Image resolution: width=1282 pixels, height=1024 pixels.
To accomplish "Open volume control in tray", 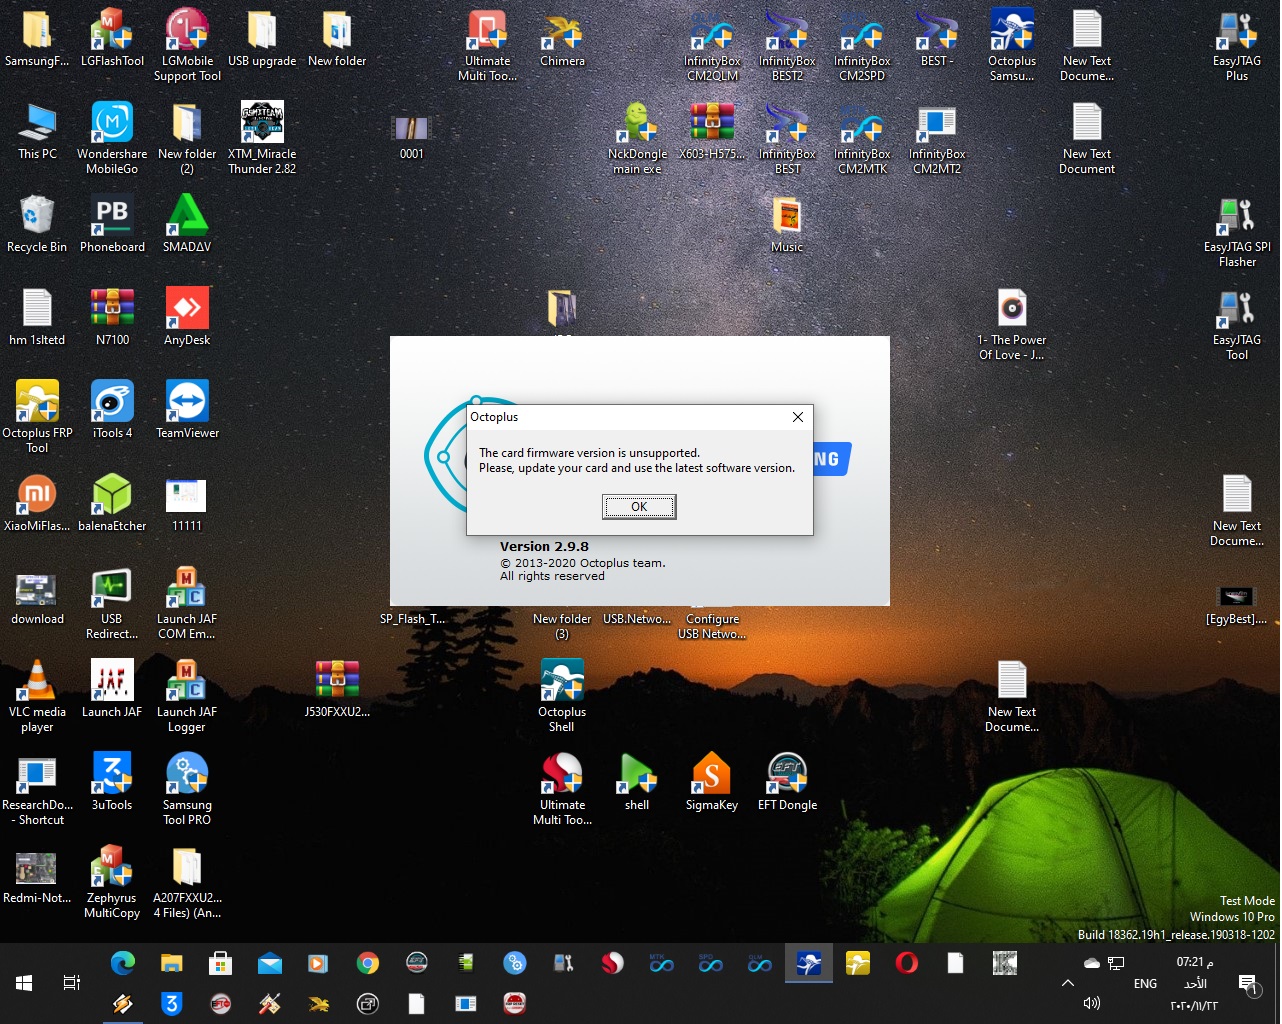I will pos(1092,1003).
